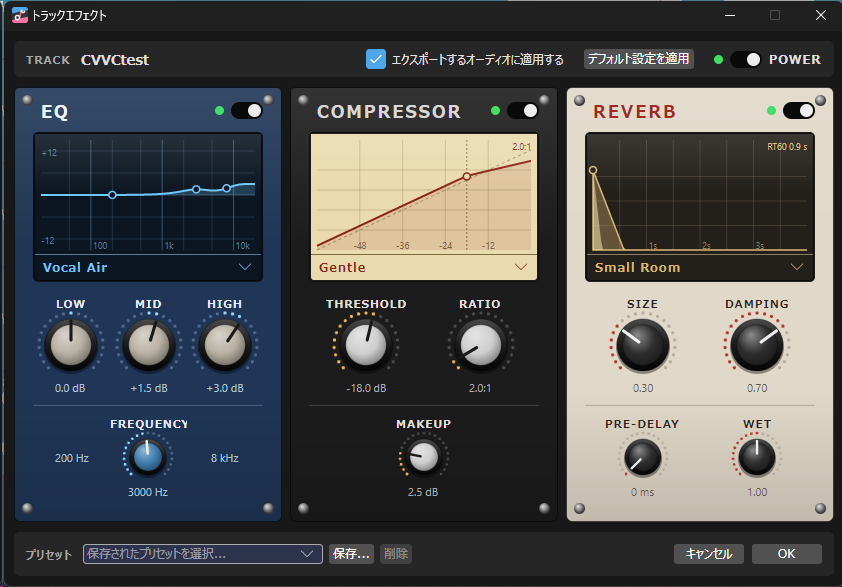Toggle the EQ power switch
The image size is (842, 587).
246,111
